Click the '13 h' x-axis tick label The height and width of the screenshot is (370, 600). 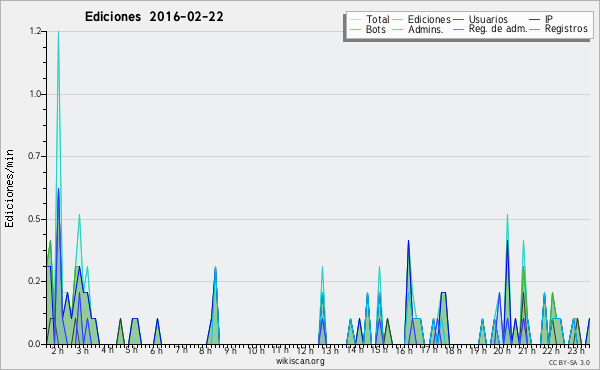330,351
